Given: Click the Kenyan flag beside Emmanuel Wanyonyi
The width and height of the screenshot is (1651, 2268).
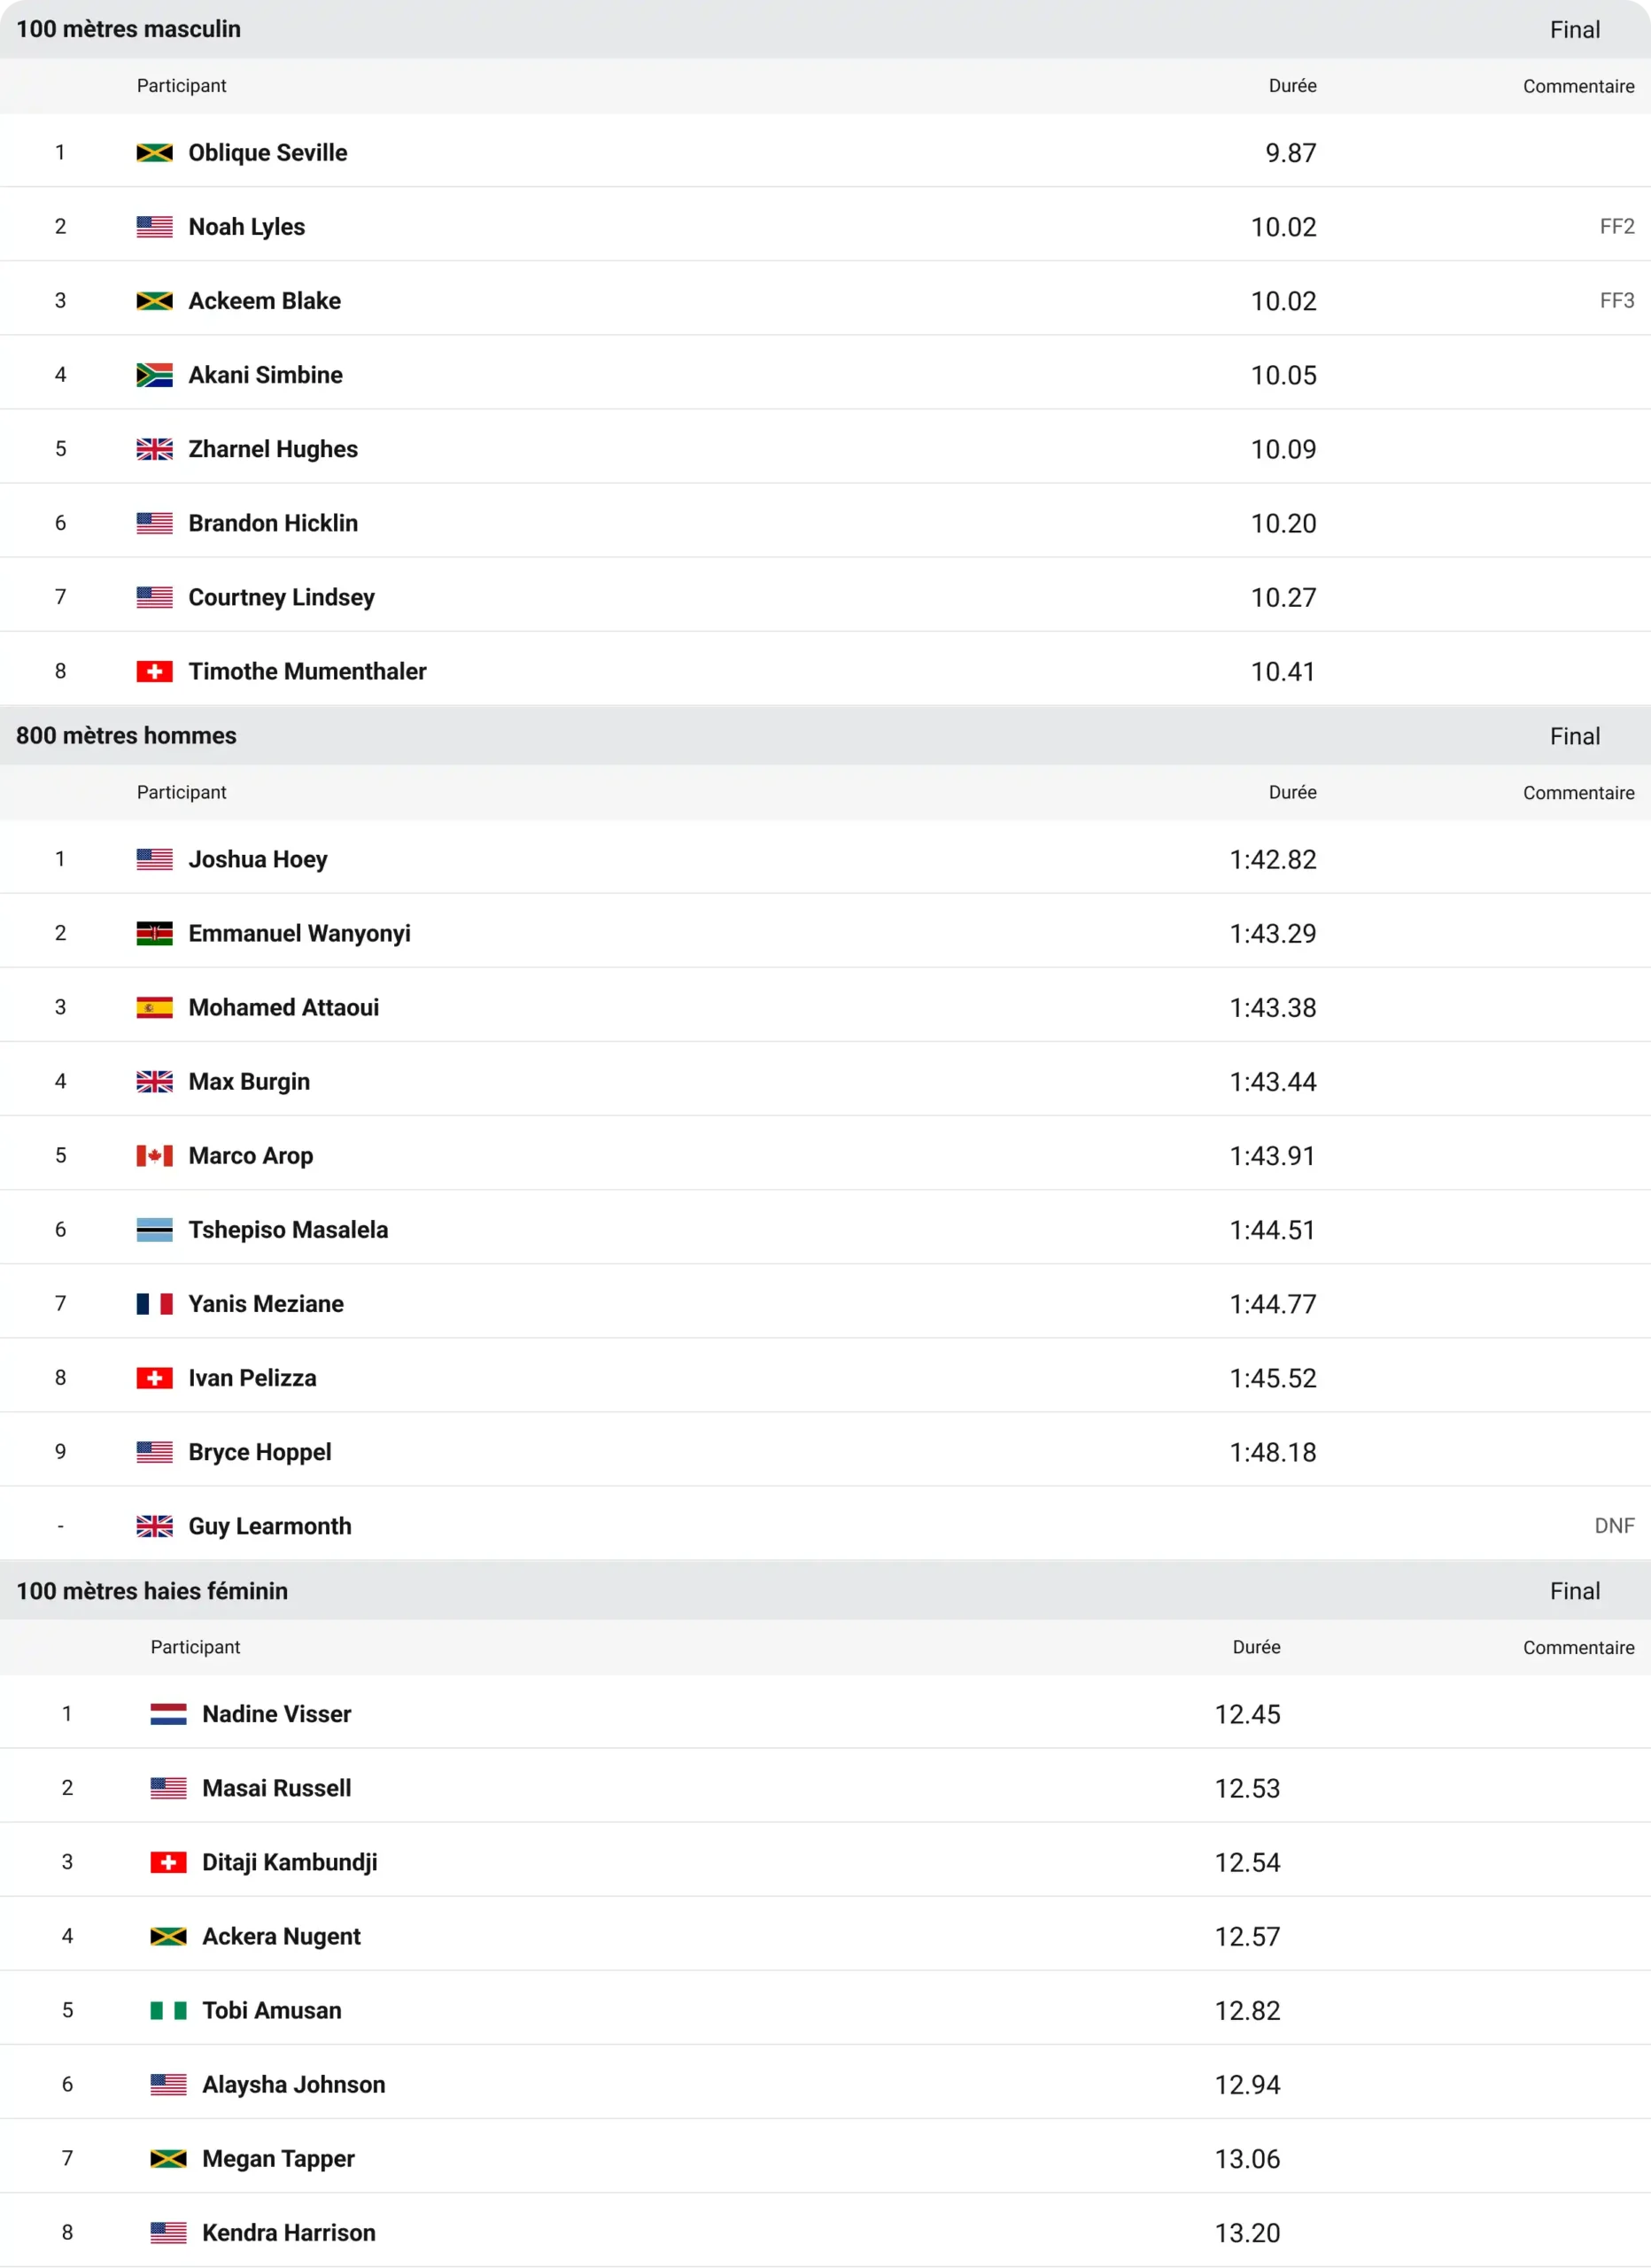Looking at the screenshot, I should click(x=154, y=933).
